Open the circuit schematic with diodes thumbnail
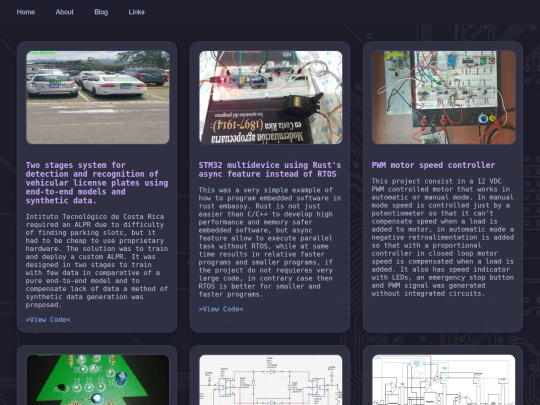The image size is (540, 405). (x=271, y=380)
